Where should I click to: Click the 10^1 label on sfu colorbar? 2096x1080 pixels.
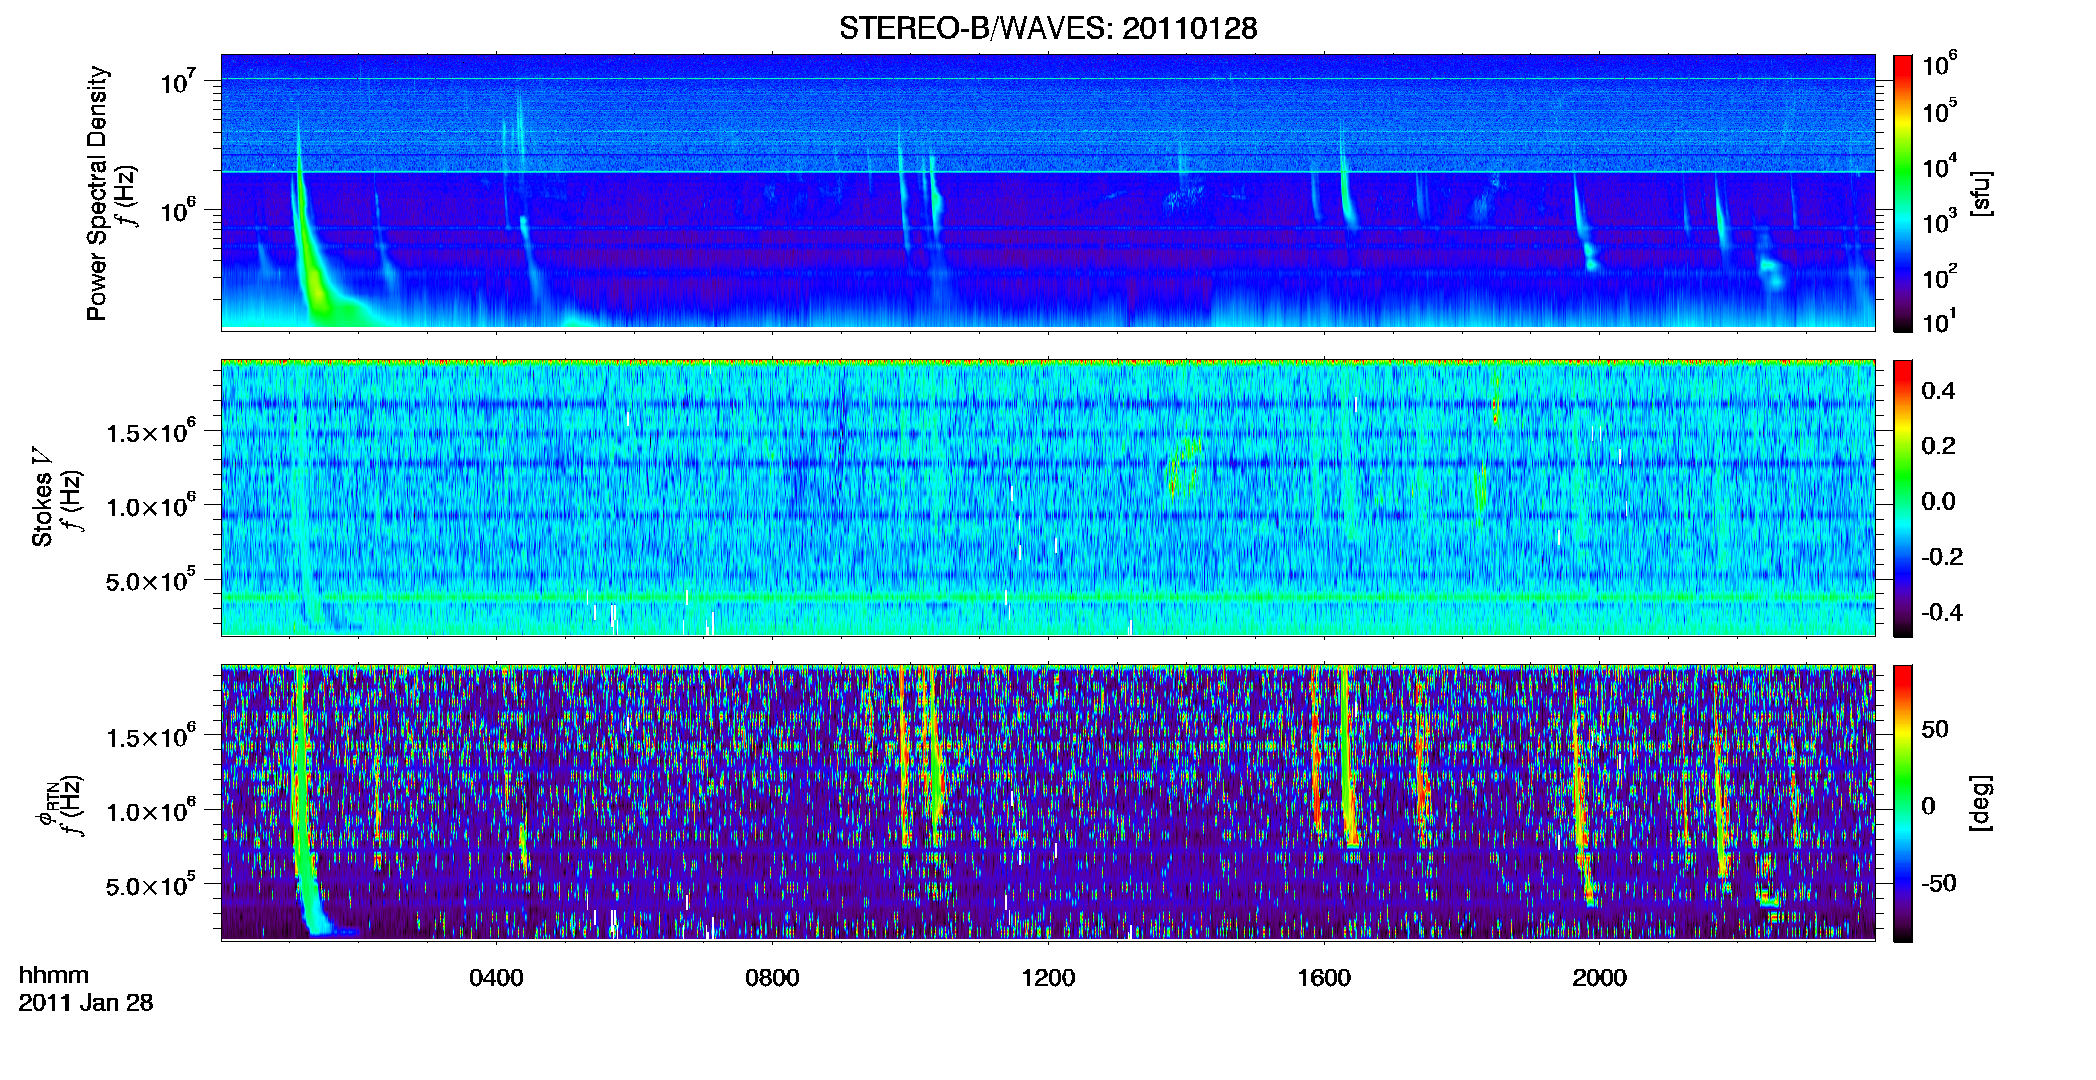coord(1940,322)
